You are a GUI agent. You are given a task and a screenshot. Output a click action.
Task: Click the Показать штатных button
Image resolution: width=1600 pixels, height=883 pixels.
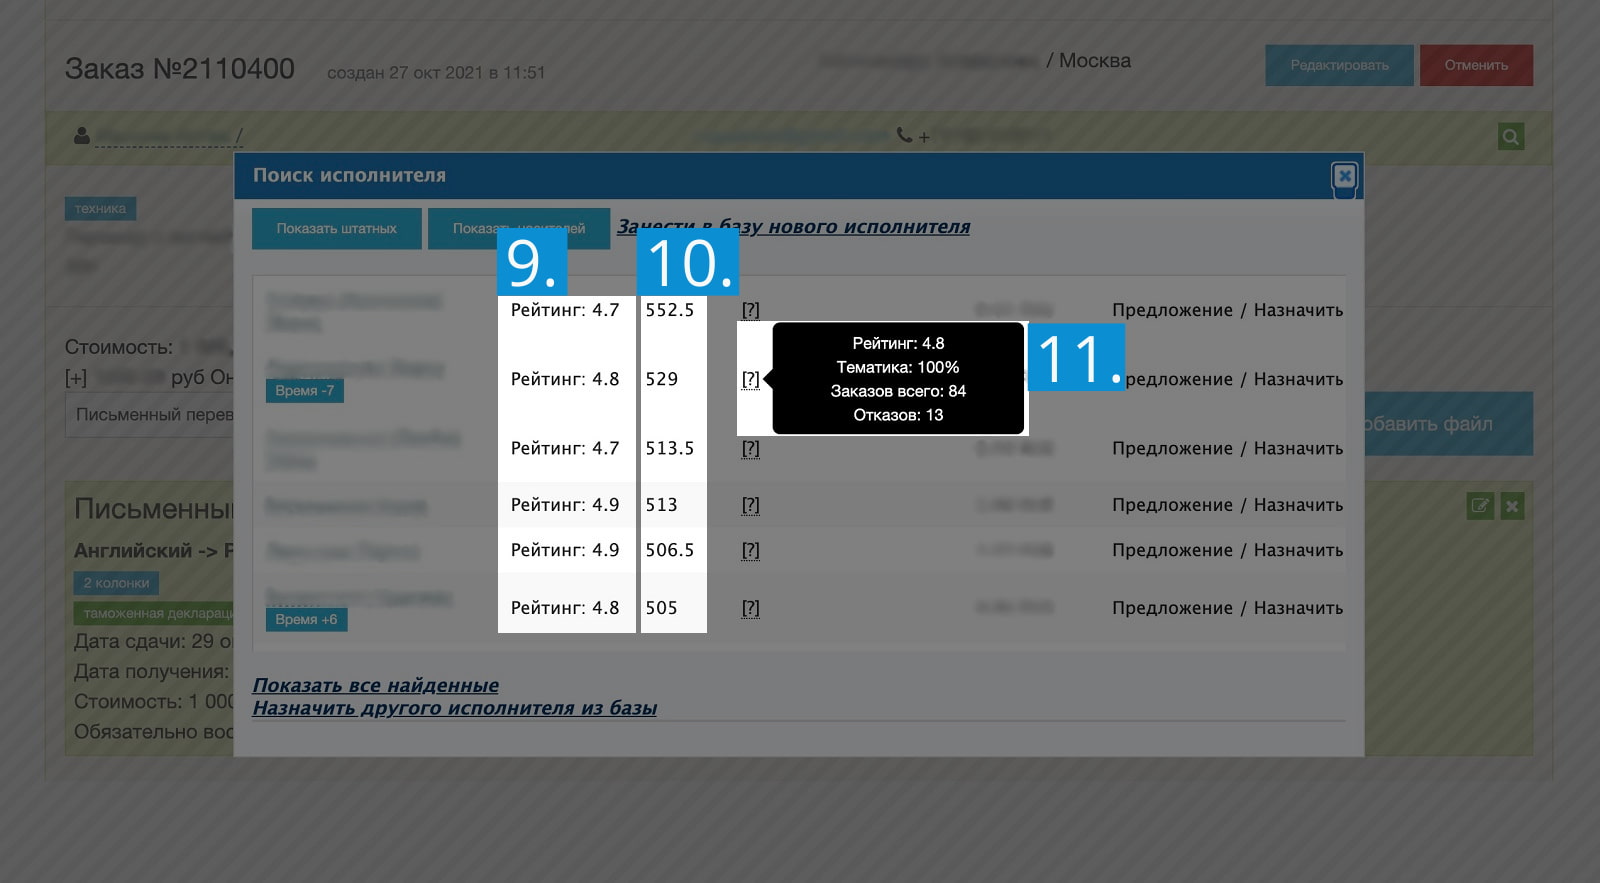point(337,229)
